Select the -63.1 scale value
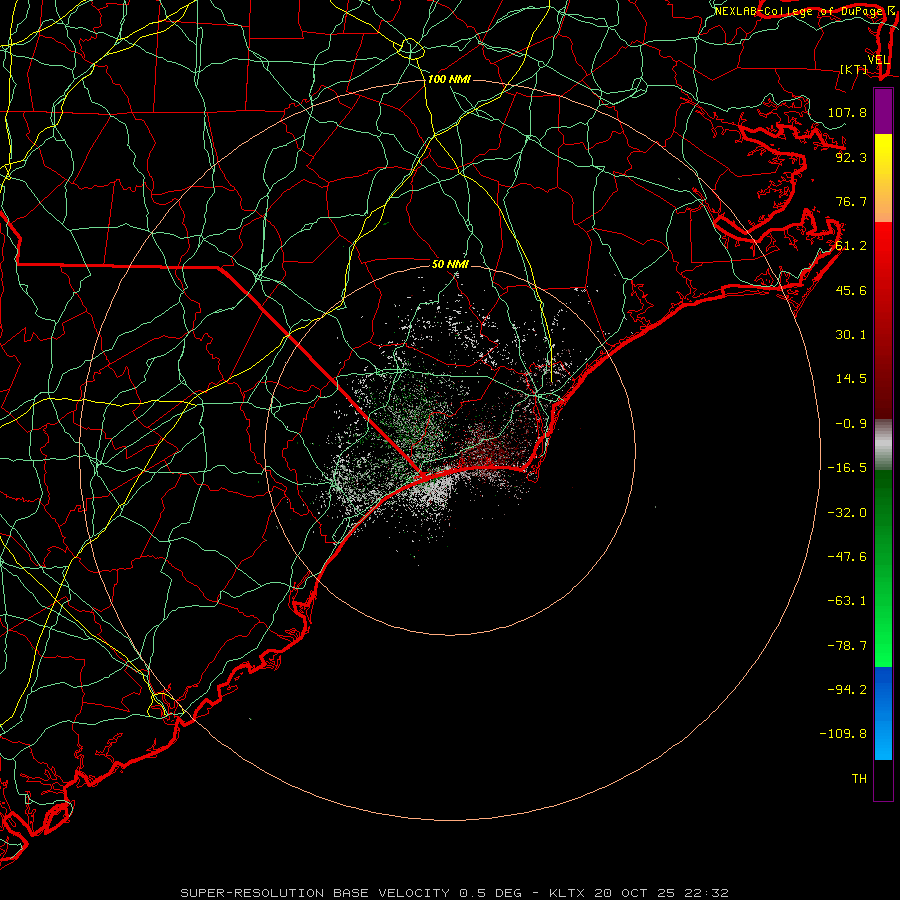The image size is (900, 900). (x=847, y=601)
